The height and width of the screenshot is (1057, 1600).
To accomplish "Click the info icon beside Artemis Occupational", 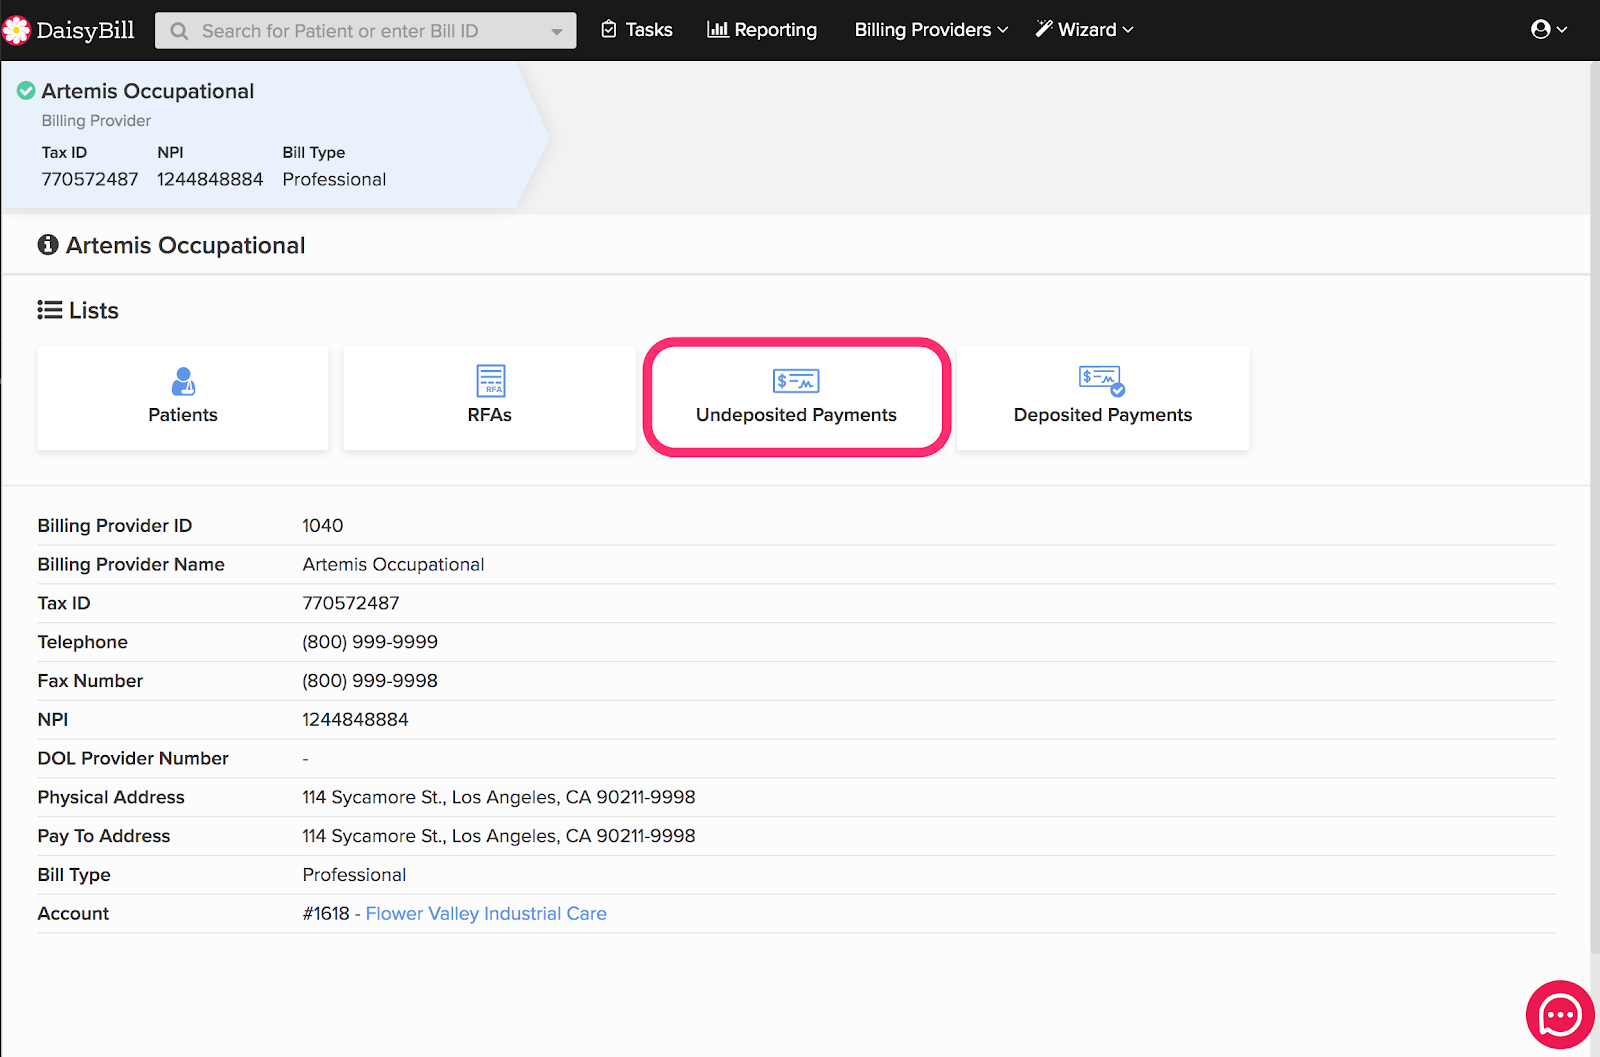I will coord(48,245).
